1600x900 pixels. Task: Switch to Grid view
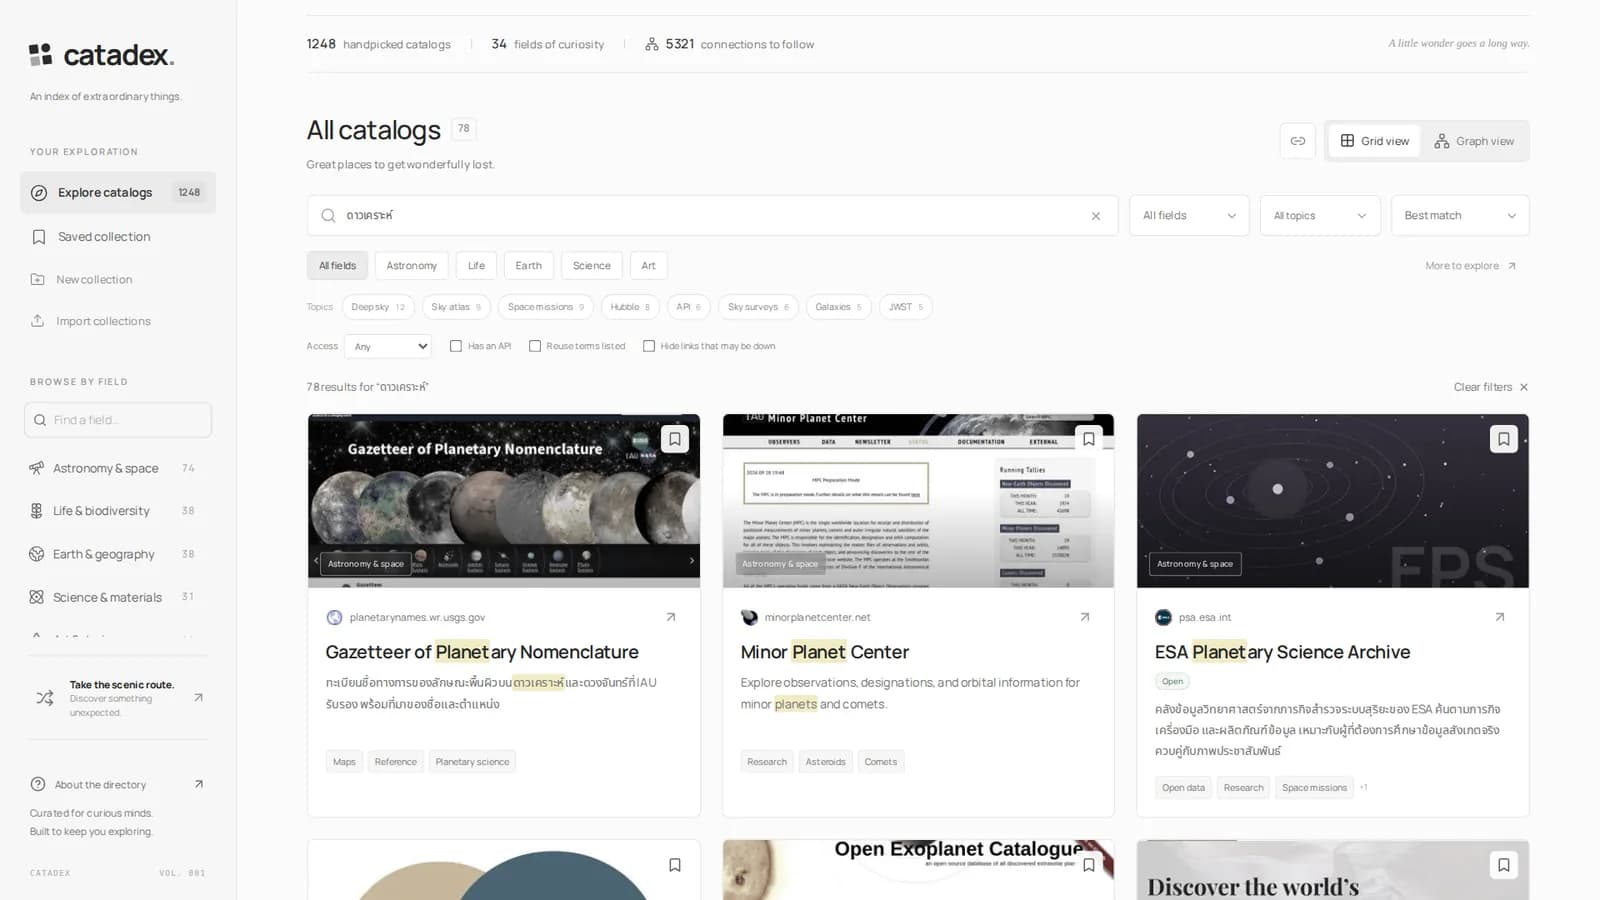1375,141
